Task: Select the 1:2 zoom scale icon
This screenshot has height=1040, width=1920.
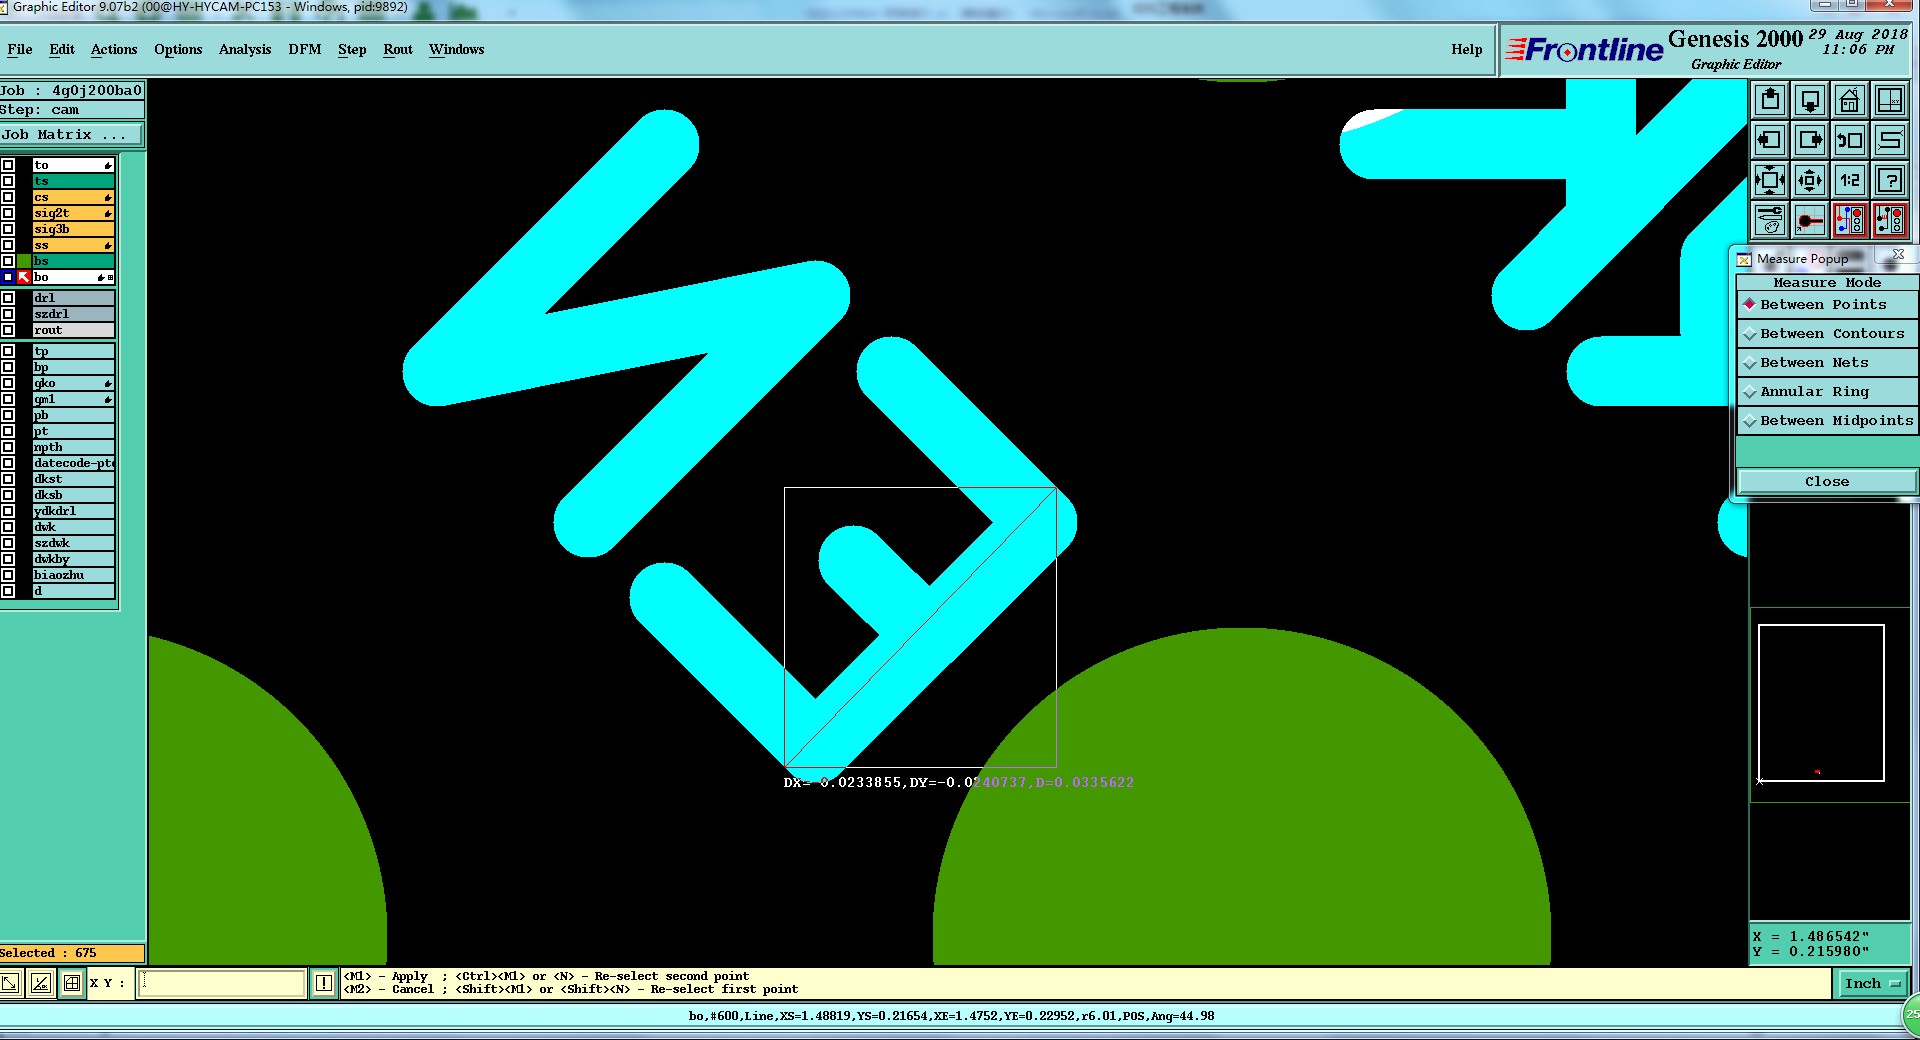Action: tap(1850, 180)
